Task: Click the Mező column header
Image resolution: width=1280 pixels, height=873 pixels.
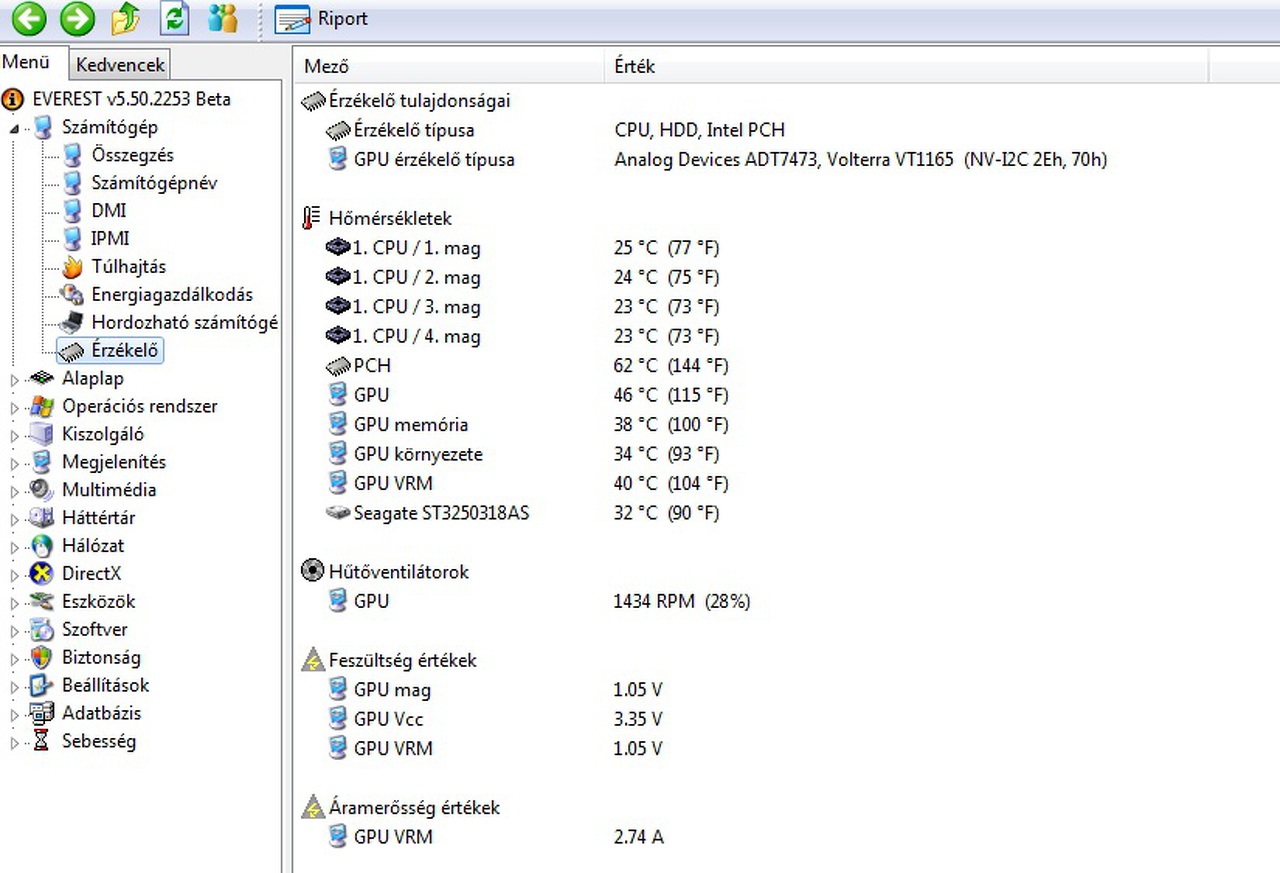Action: click(448, 67)
